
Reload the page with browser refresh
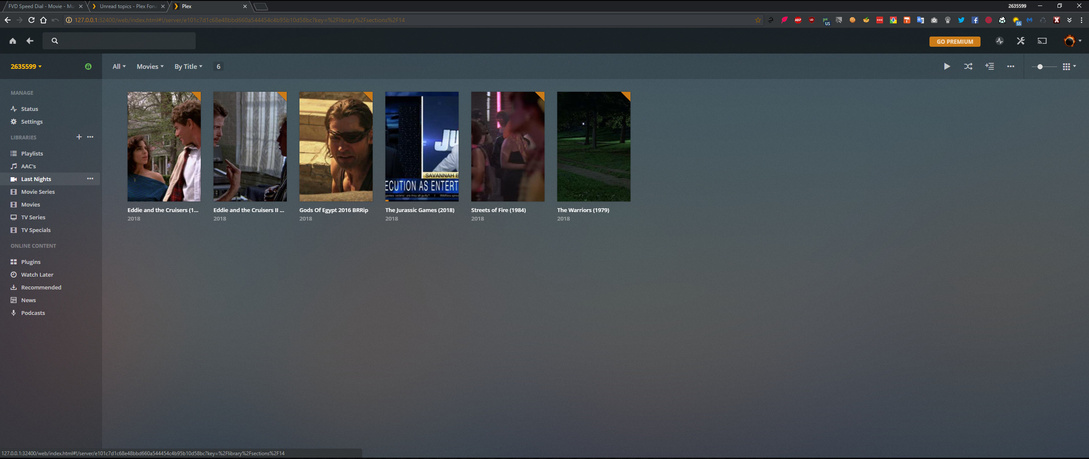pyautogui.click(x=31, y=19)
